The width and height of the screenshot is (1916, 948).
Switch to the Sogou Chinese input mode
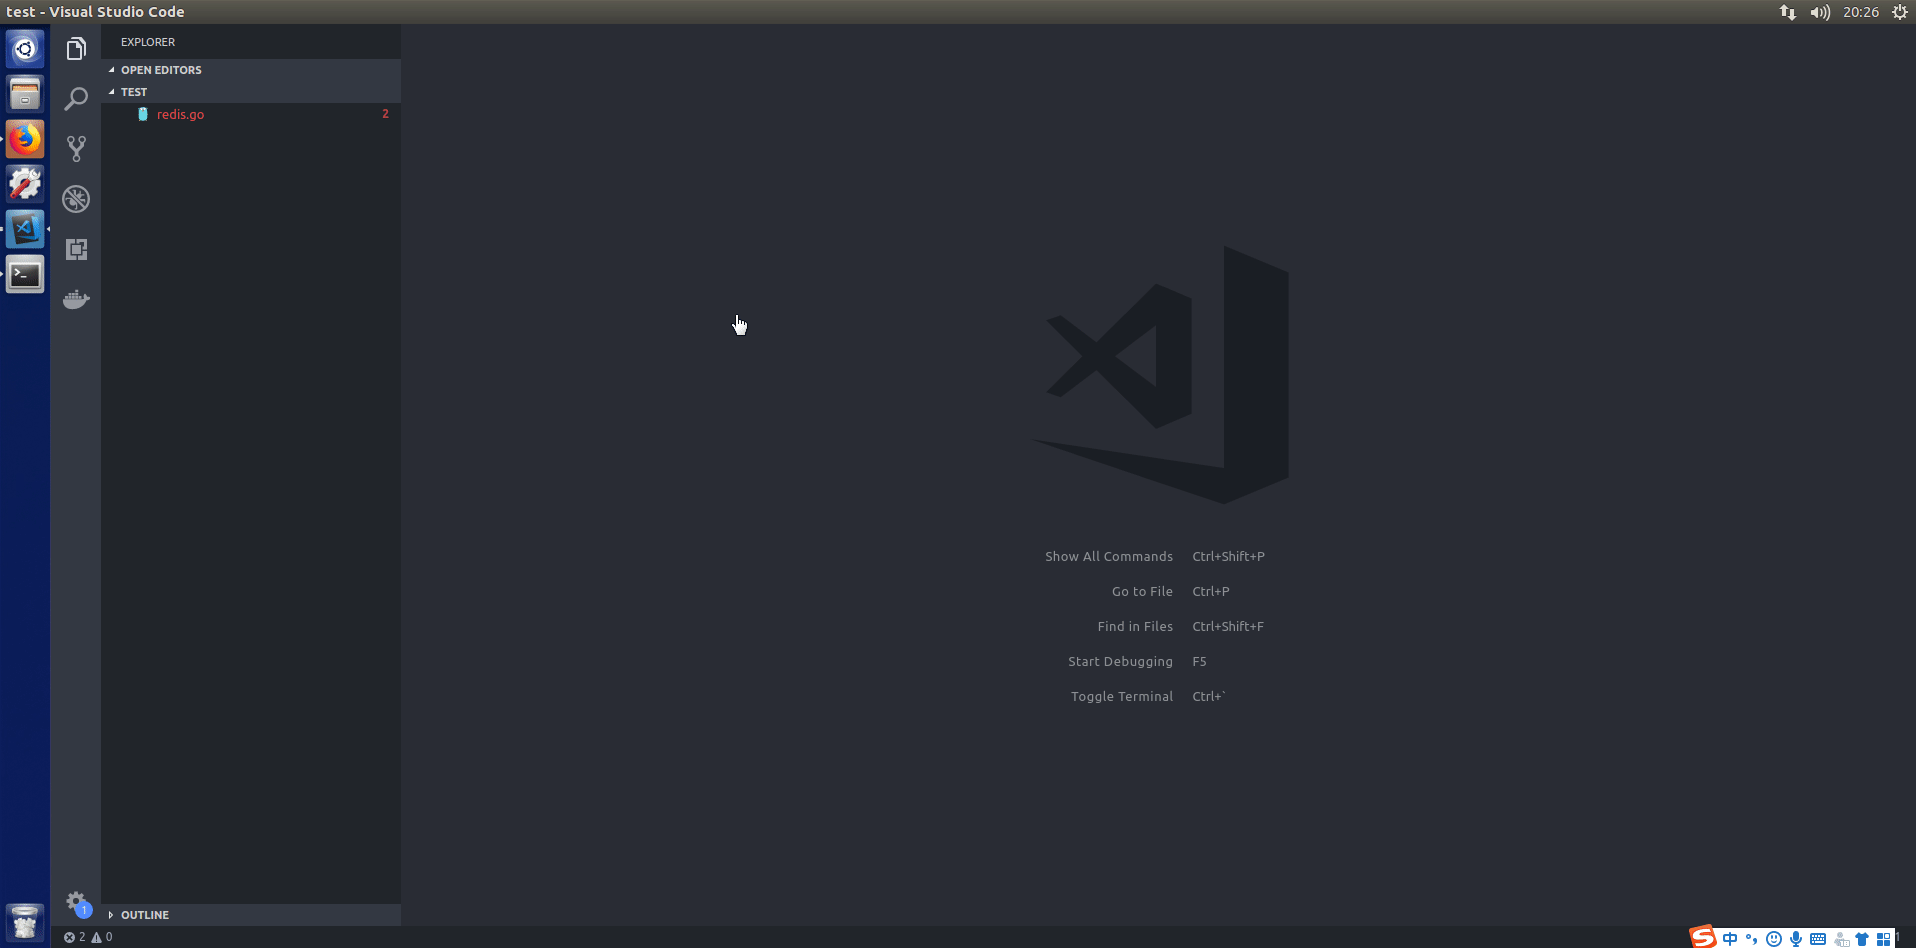click(1729, 938)
